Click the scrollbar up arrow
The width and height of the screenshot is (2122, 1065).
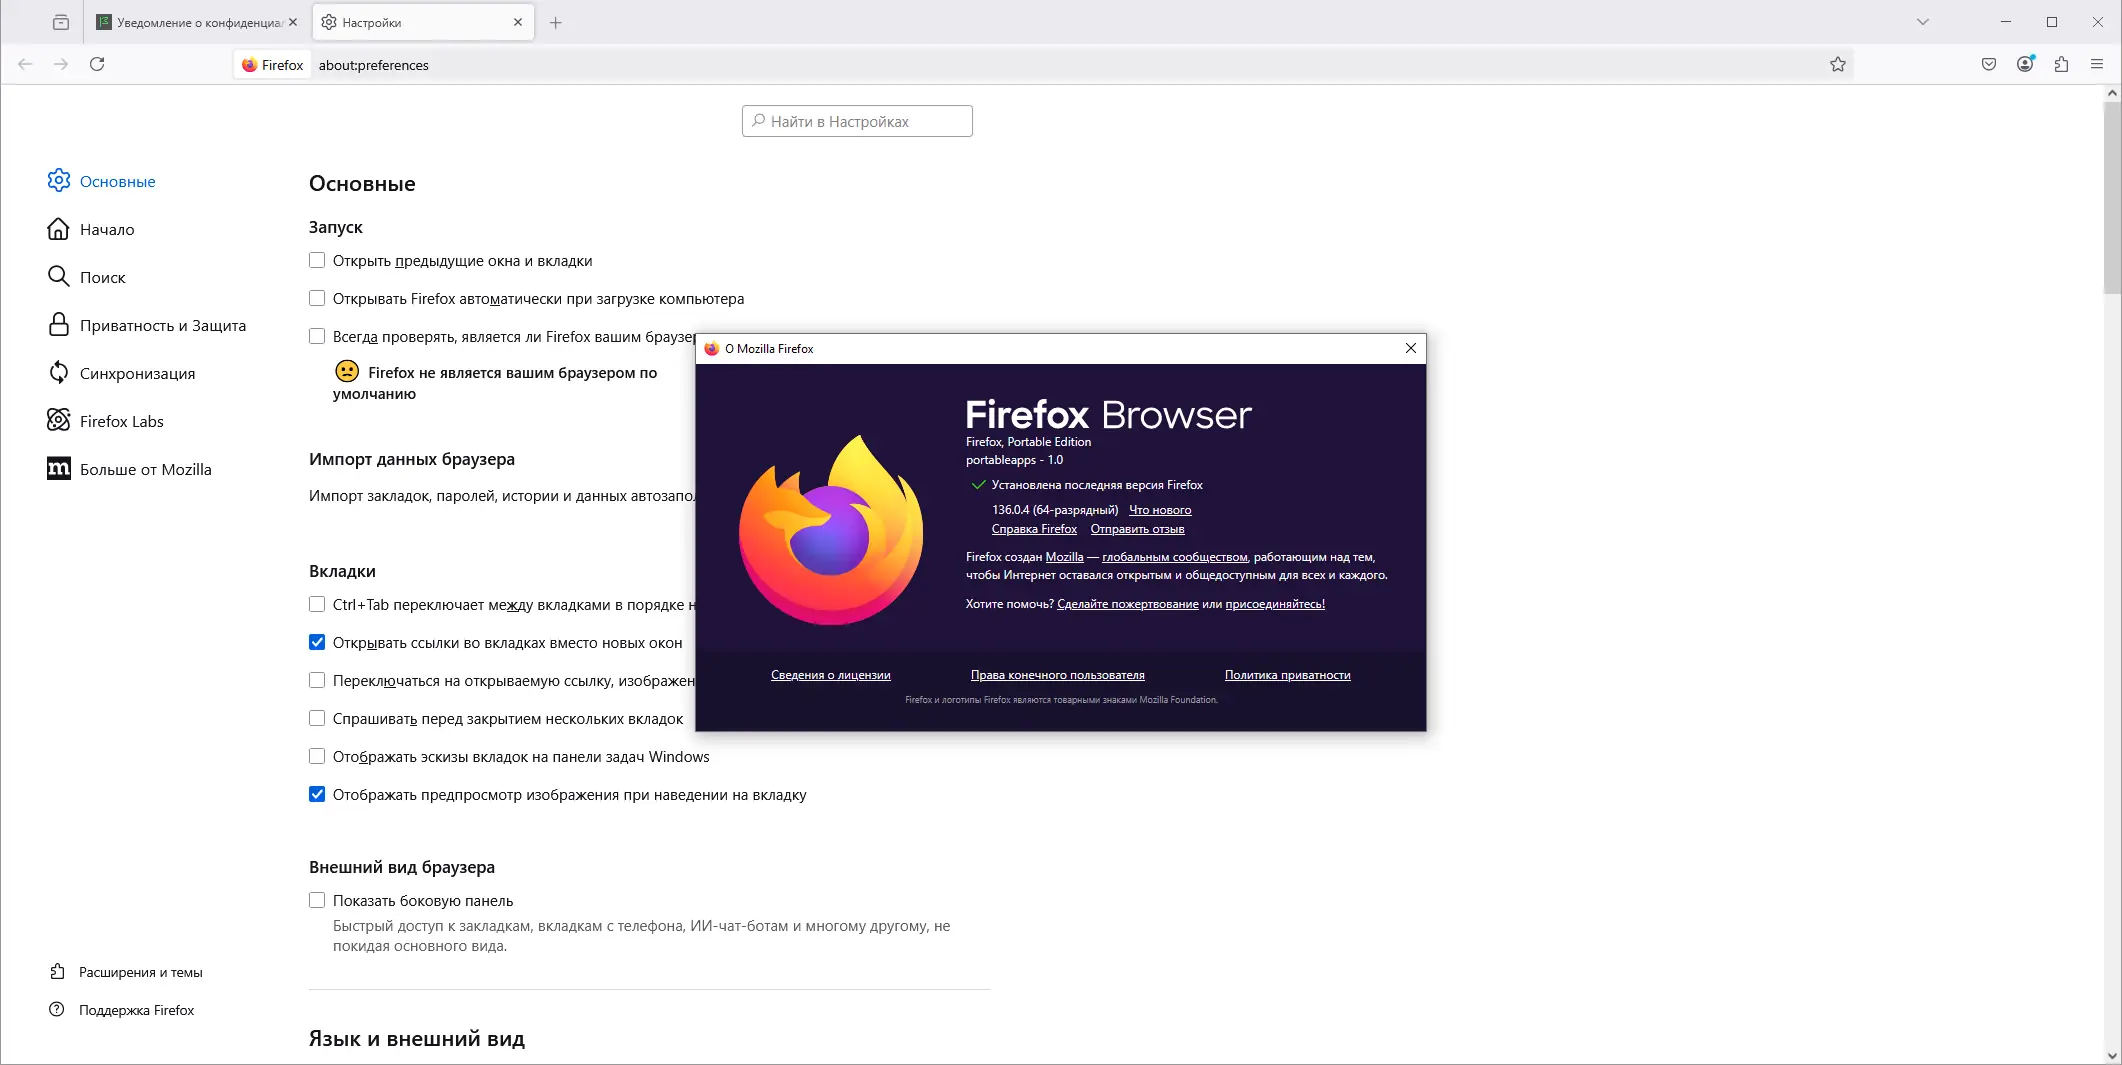(2112, 93)
